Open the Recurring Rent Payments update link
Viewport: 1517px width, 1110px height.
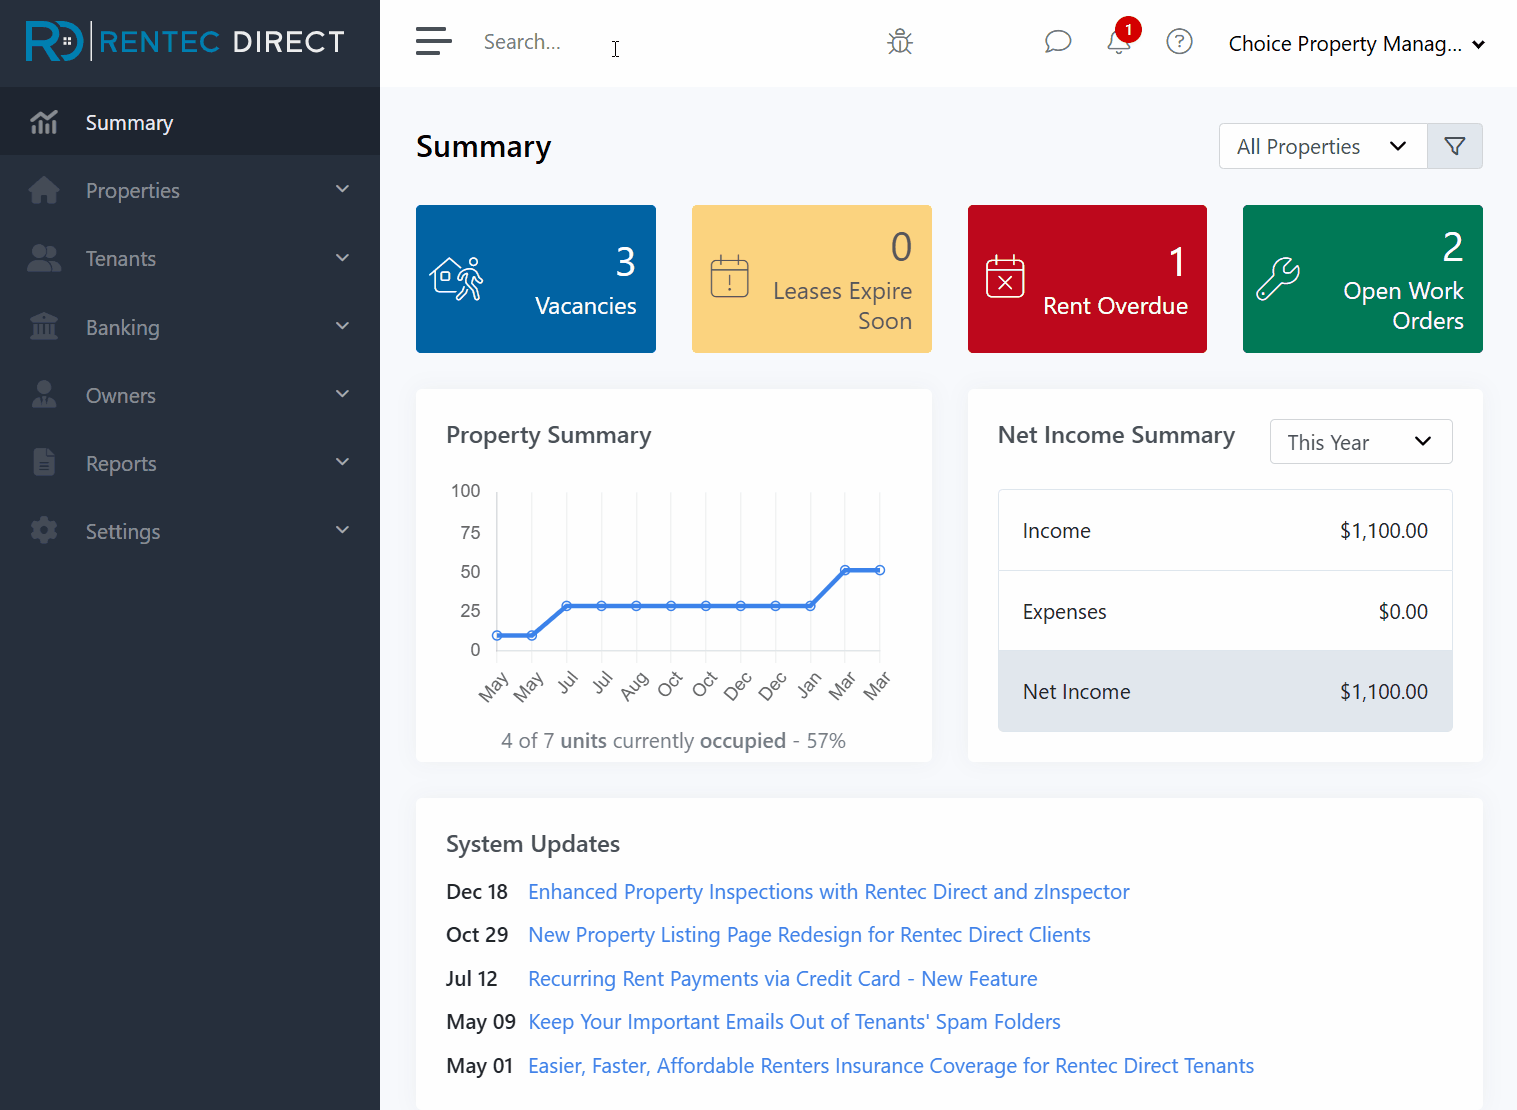coord(782,978)
